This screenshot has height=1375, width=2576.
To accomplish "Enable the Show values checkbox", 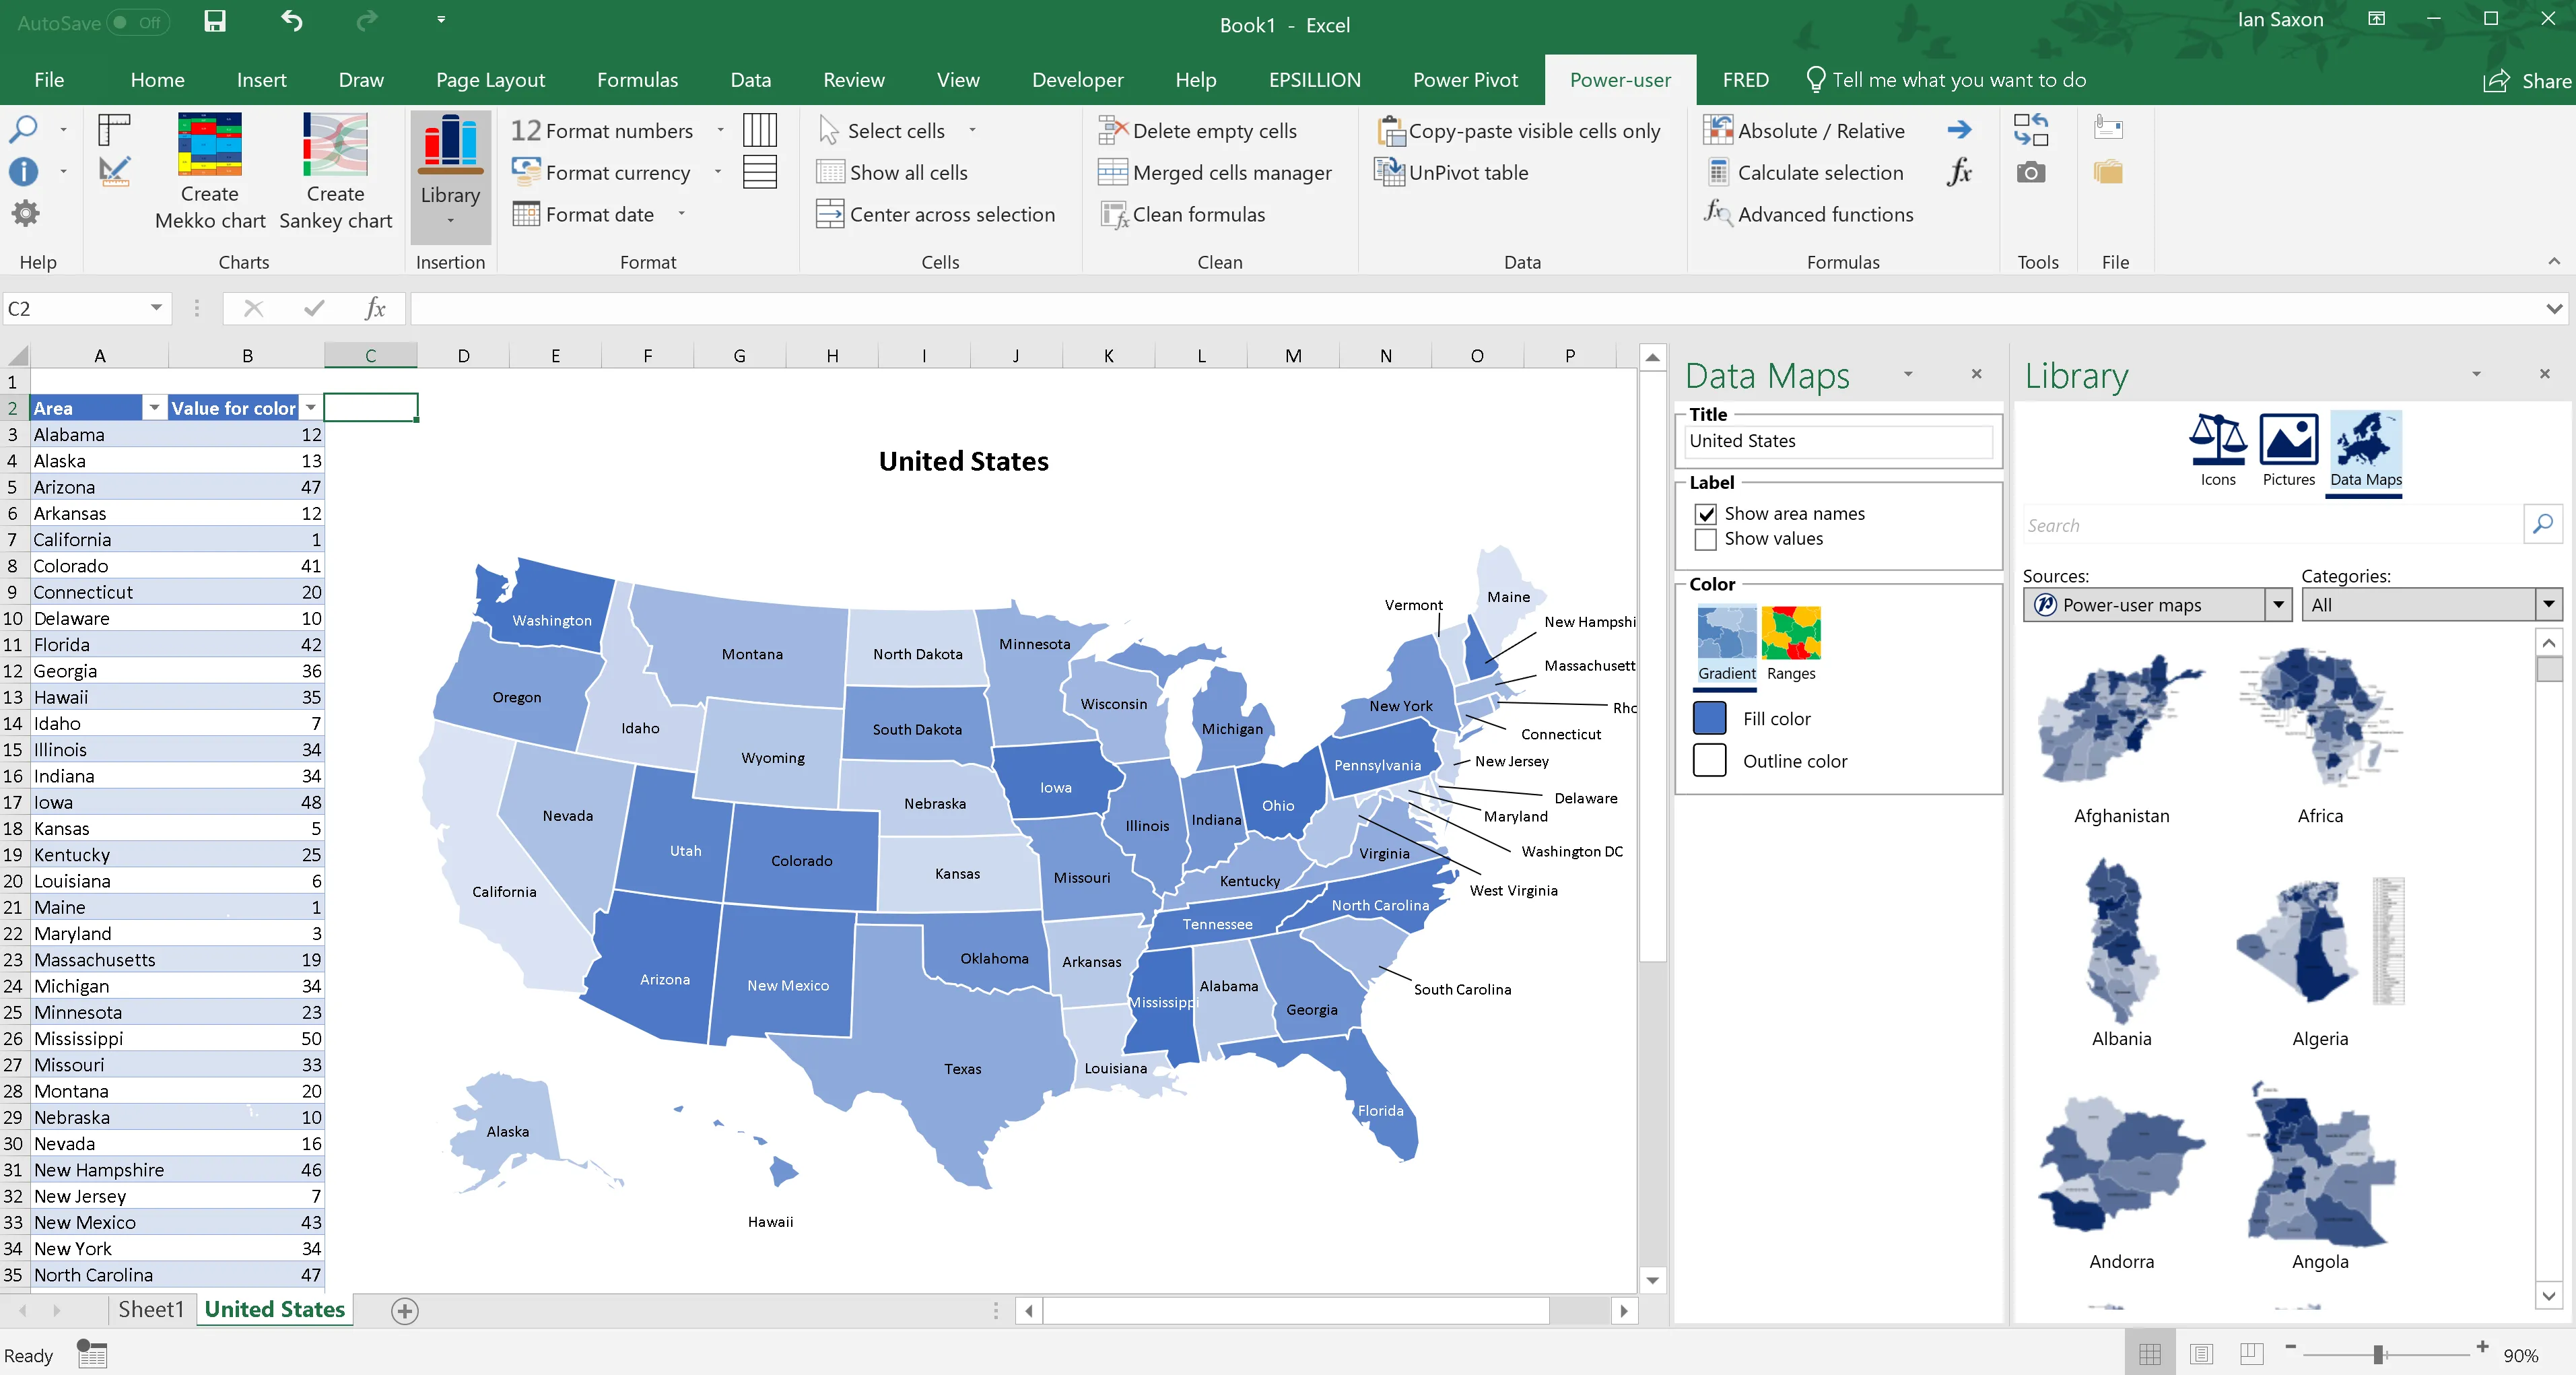I will pos(1705,539).
